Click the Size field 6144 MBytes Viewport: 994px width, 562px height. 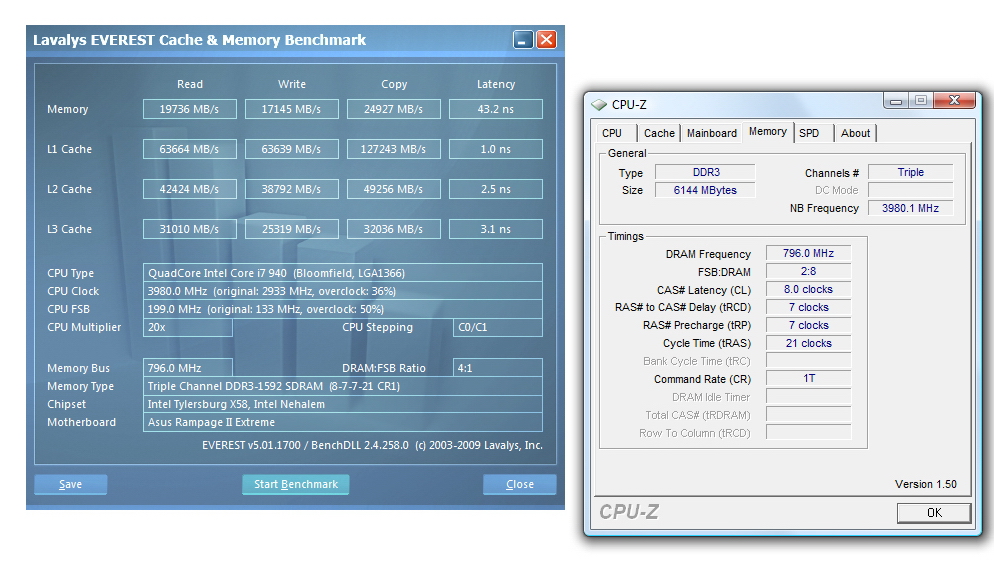(x=705, y=190)
